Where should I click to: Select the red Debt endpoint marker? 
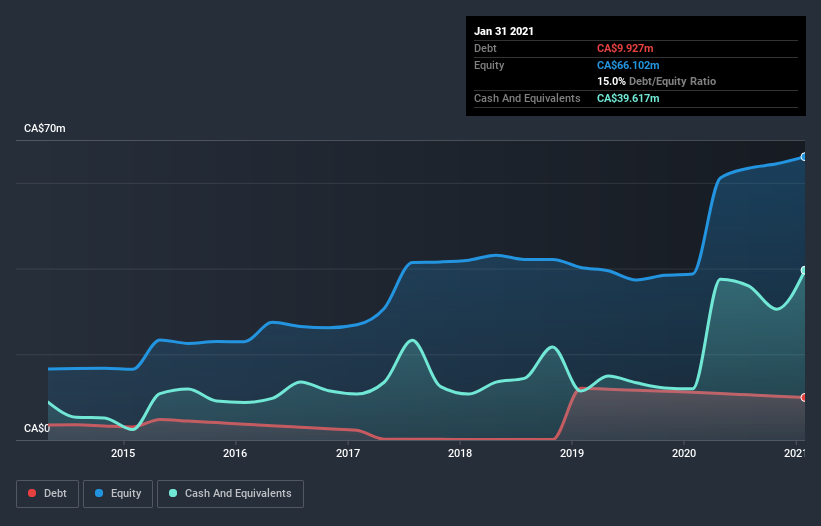tap(804, 398)
